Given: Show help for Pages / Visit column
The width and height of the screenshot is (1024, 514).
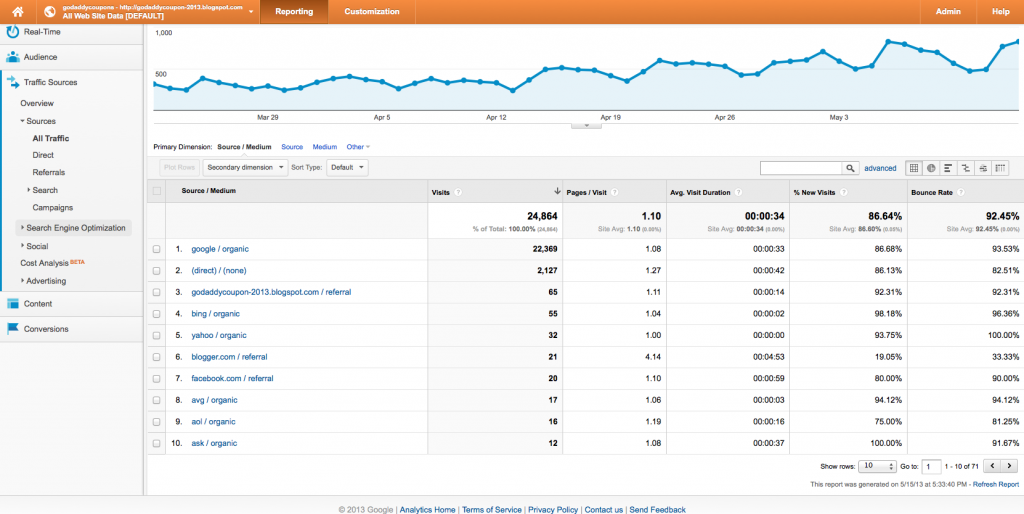Looking at the screenshot, I should pyautogui.click(x=615, y=192).
